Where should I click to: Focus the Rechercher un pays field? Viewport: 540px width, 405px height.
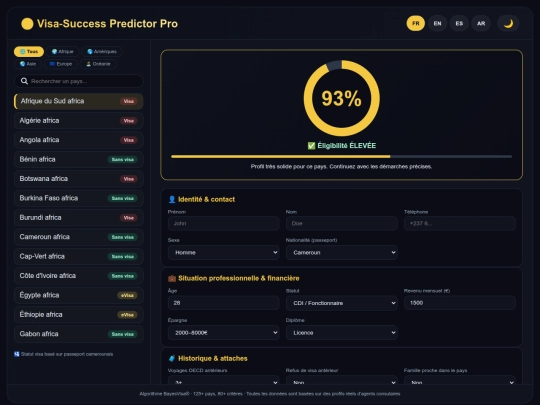click(79, 81)
